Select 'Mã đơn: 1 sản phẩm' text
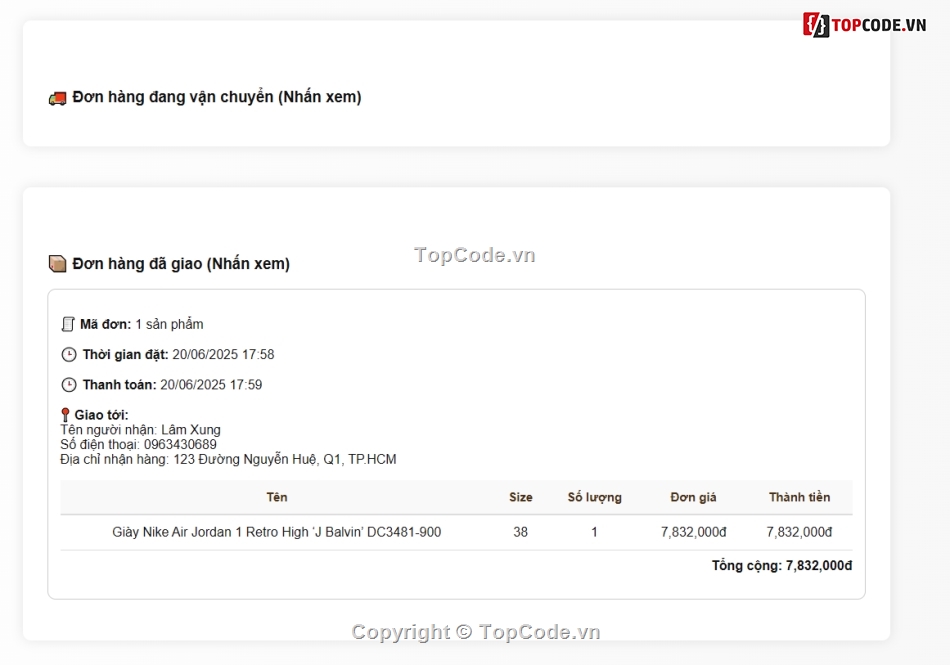The height and width of the screenshot is (665, 950). point(142,324)
